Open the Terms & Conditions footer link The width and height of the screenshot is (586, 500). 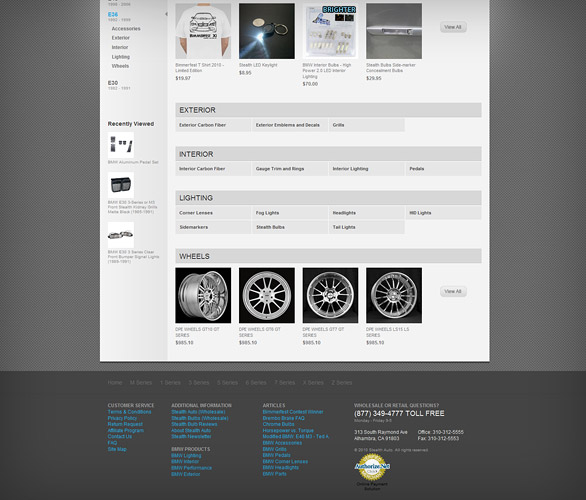129,412
